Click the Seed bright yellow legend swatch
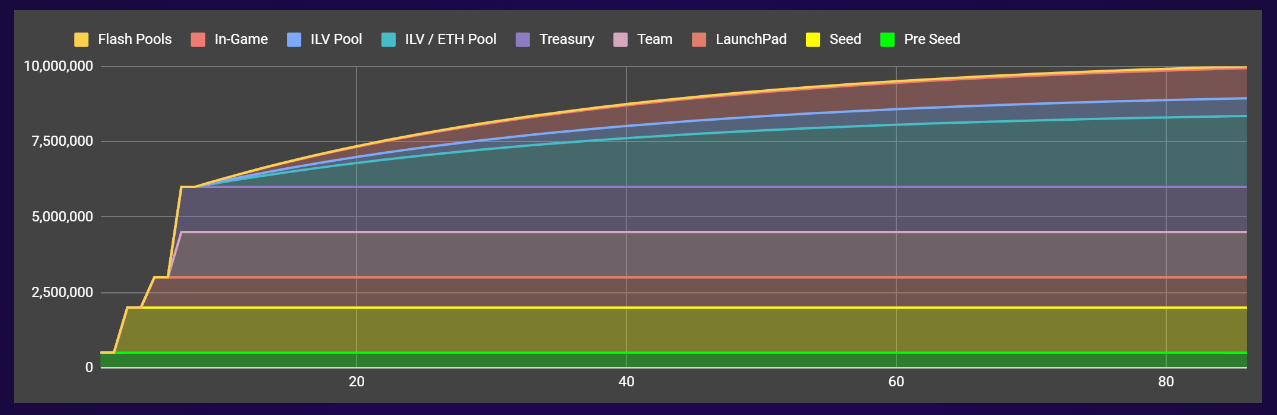This screenshot has width=1277, height=415. [x=813, y=39]
